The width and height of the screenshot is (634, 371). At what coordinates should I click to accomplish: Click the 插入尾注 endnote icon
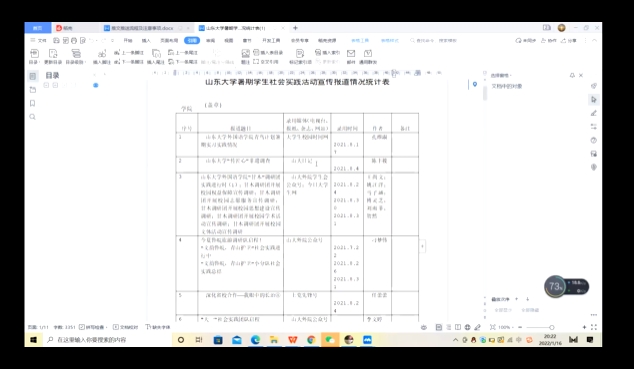click(156, 56)
